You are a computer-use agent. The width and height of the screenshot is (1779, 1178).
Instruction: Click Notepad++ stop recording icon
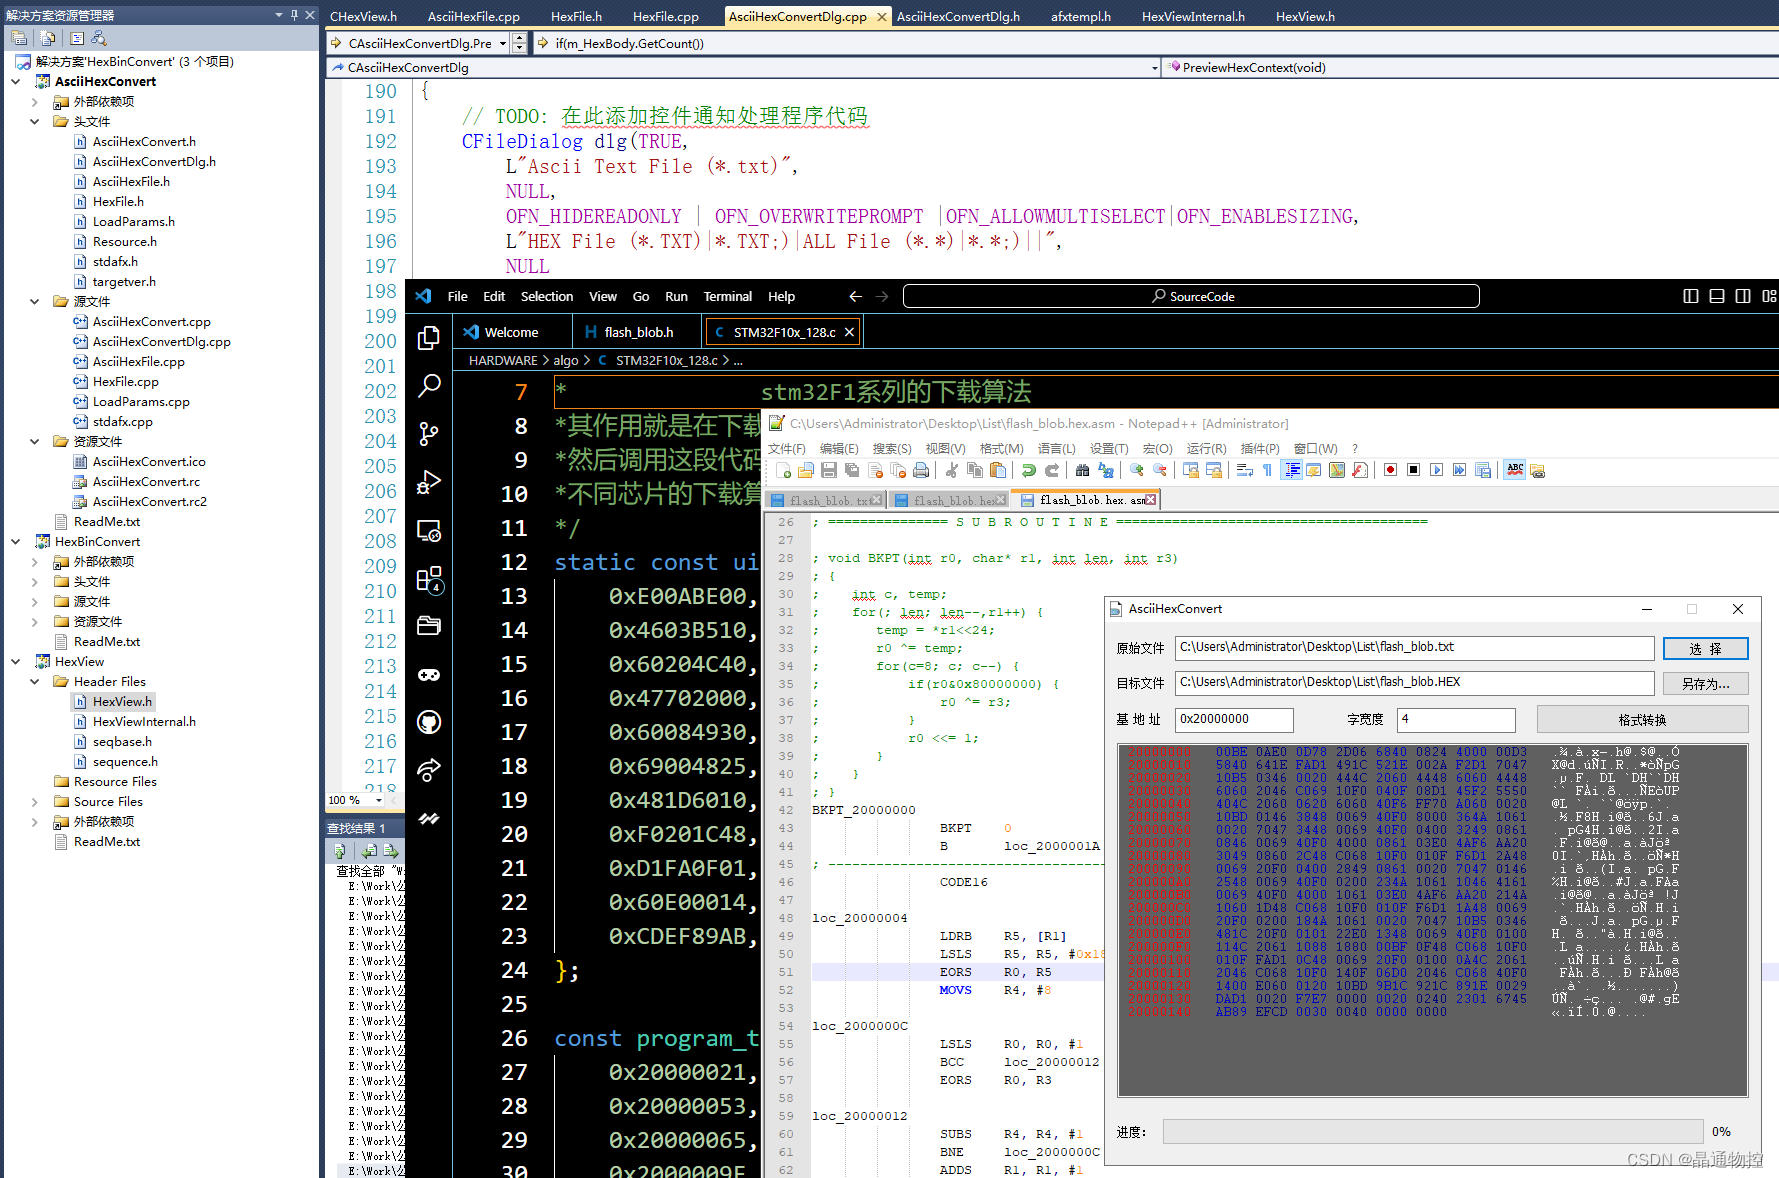coord(1413,470)
